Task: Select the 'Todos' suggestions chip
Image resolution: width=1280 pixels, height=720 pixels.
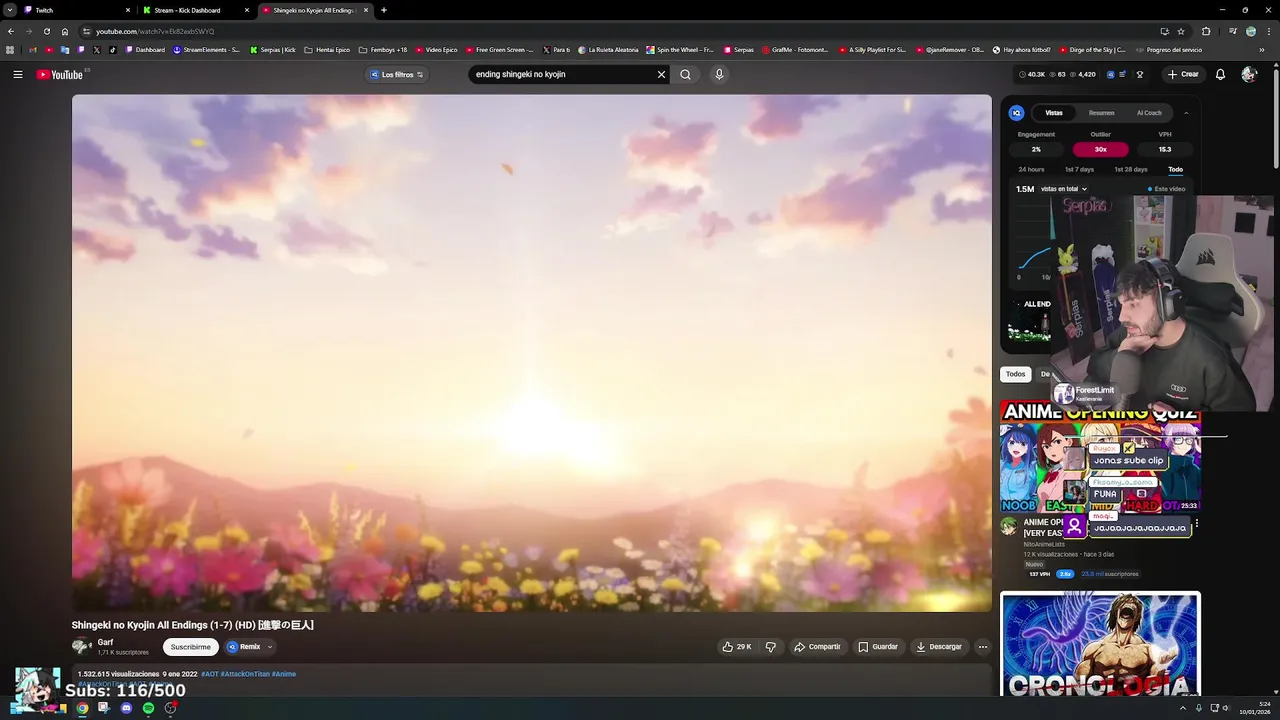Action: (x=1015, y=374)
